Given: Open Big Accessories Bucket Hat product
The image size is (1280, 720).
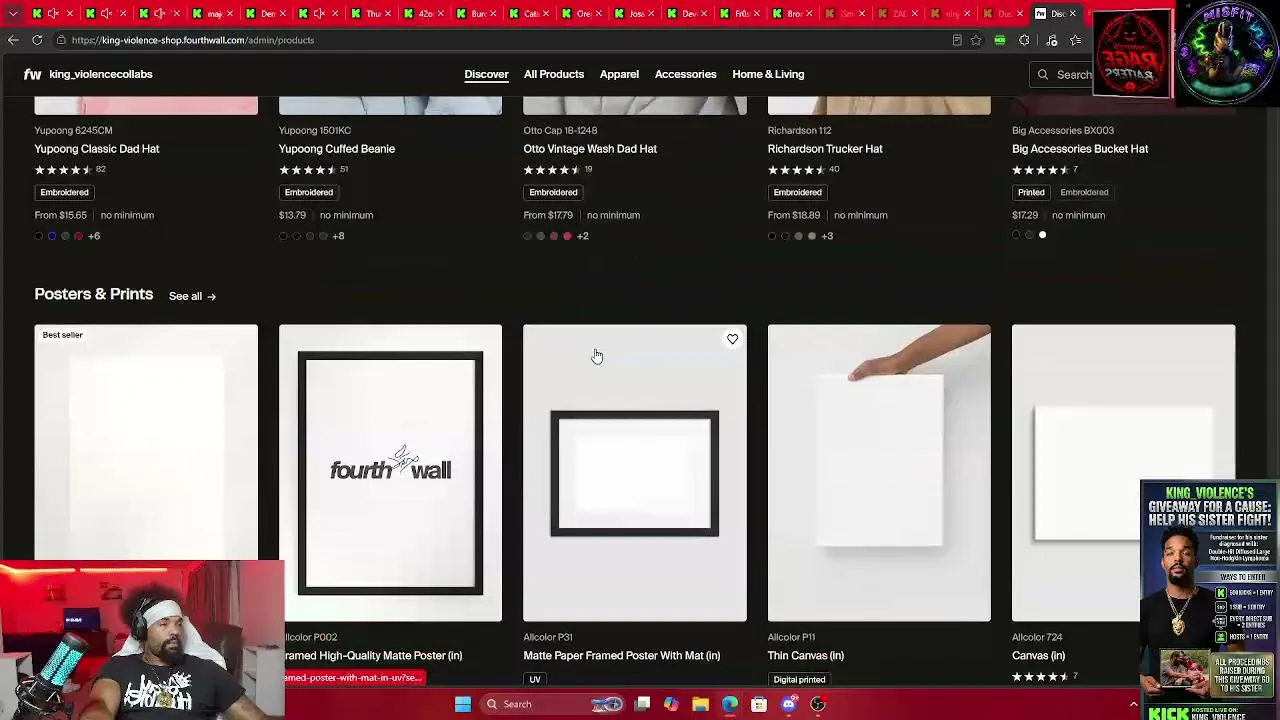Looking at the screenshot, I should 1080,149.
